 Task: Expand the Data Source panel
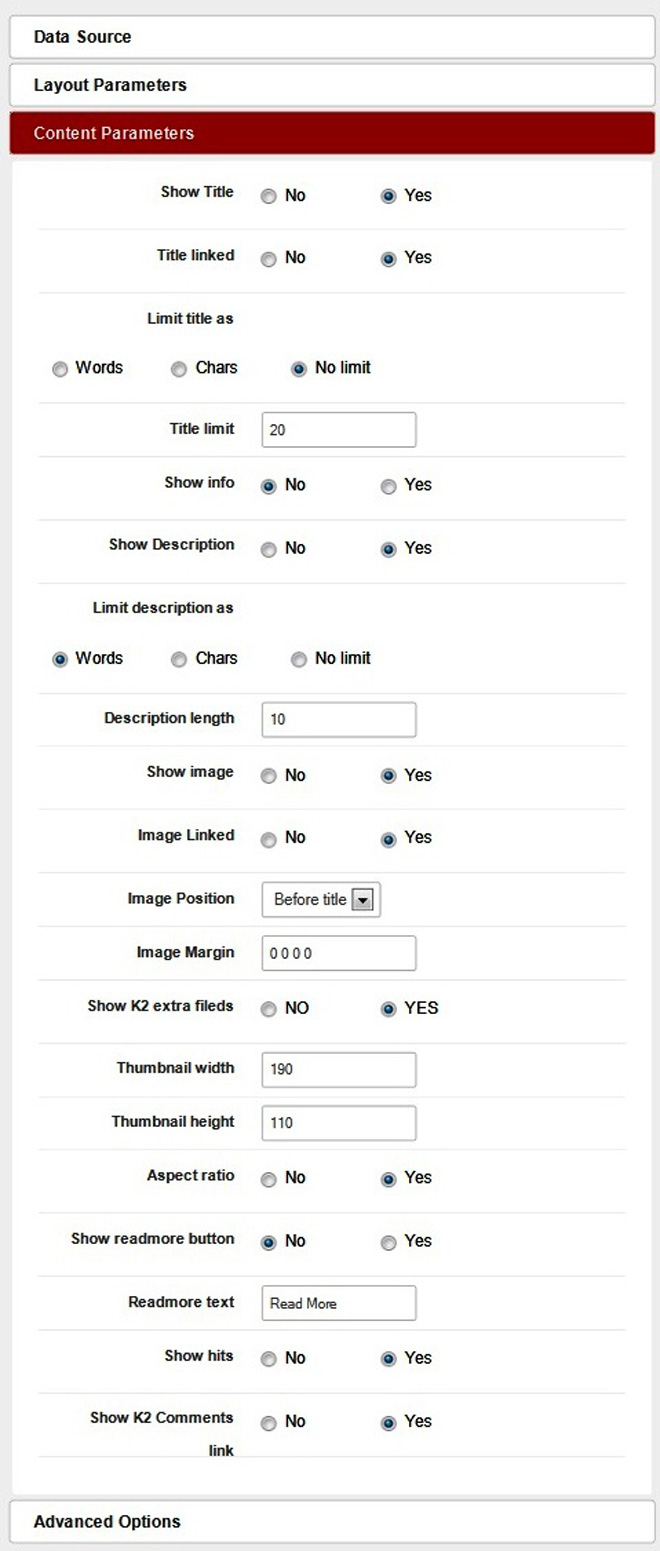tap(330, 37)
